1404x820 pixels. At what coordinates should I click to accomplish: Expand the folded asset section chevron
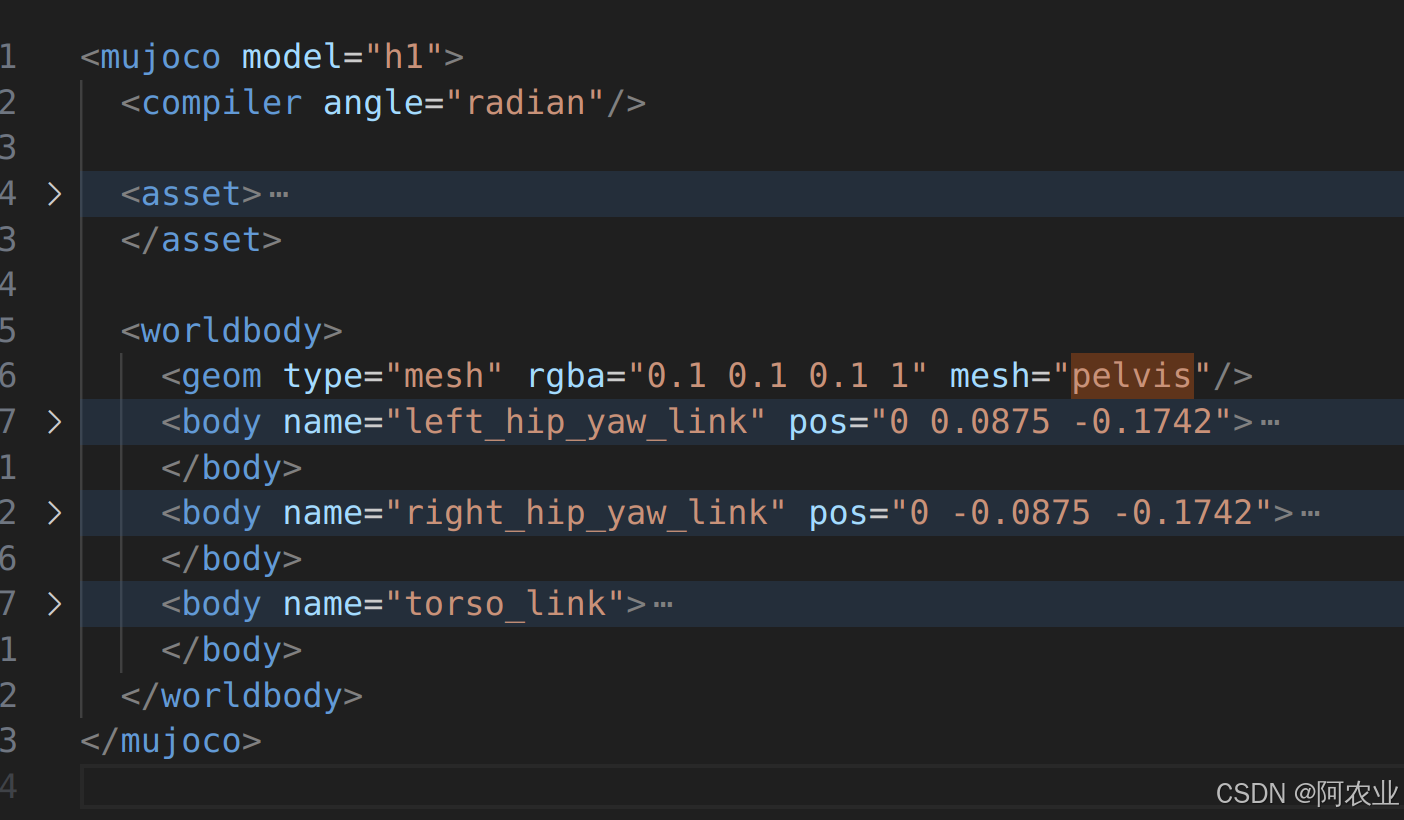pos(55,193)
